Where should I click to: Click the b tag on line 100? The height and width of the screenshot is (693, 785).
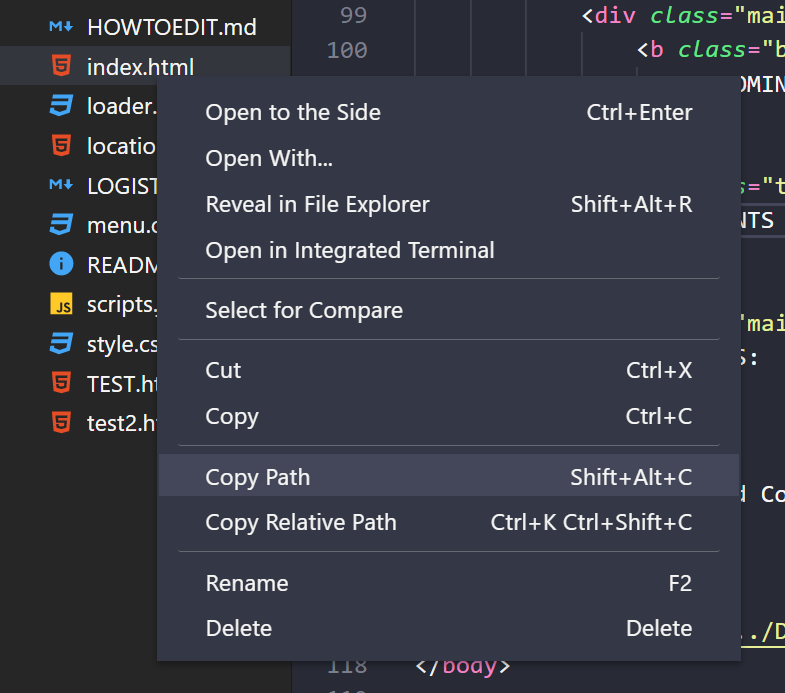[657, 50]
